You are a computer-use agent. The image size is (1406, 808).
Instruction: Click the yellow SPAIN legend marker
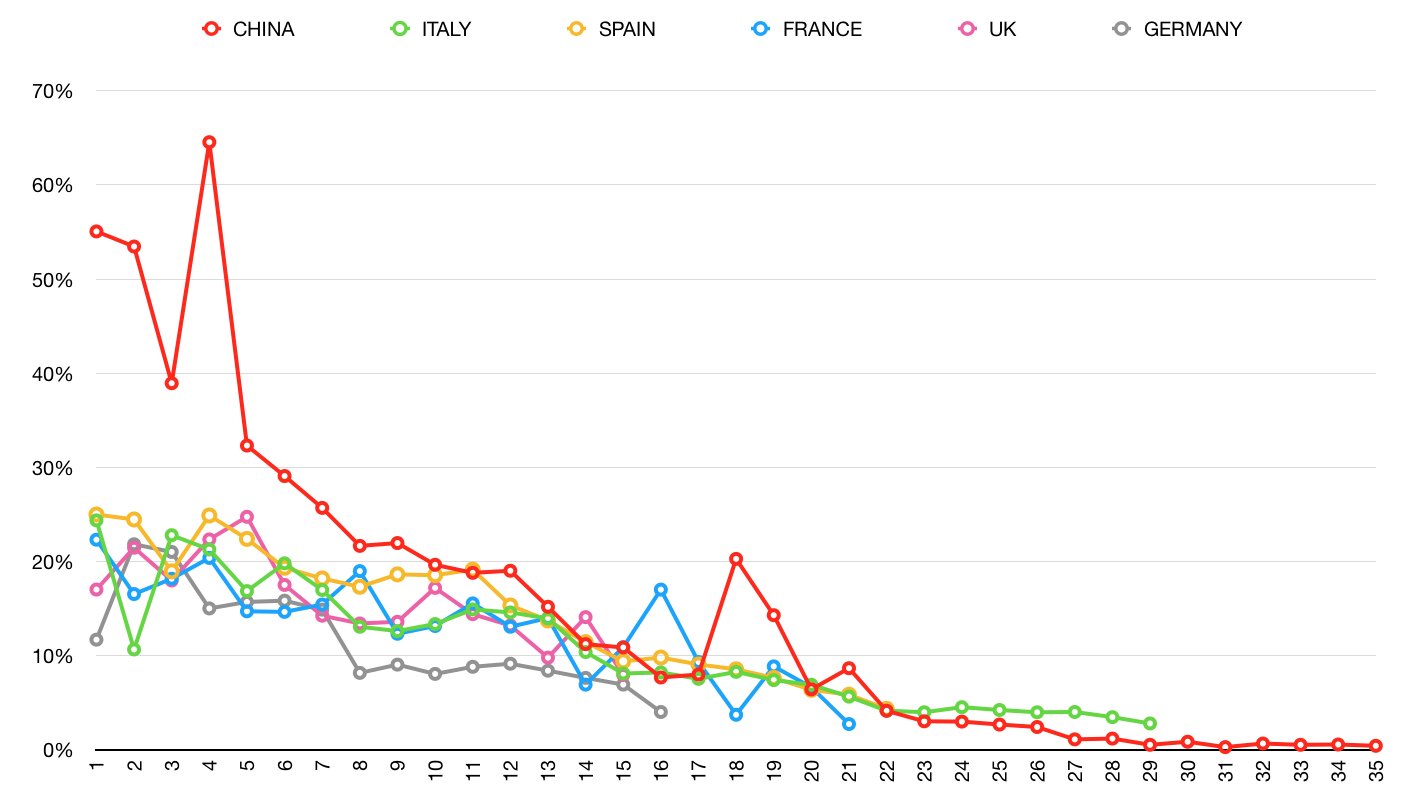(575, 29)
